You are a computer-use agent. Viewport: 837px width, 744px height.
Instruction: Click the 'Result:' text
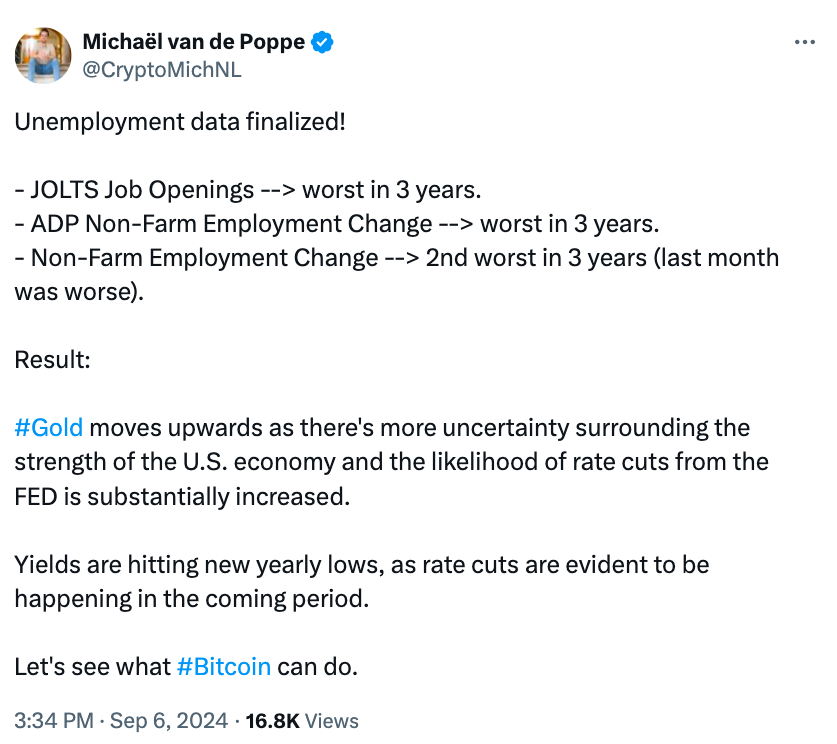point(52,360)
